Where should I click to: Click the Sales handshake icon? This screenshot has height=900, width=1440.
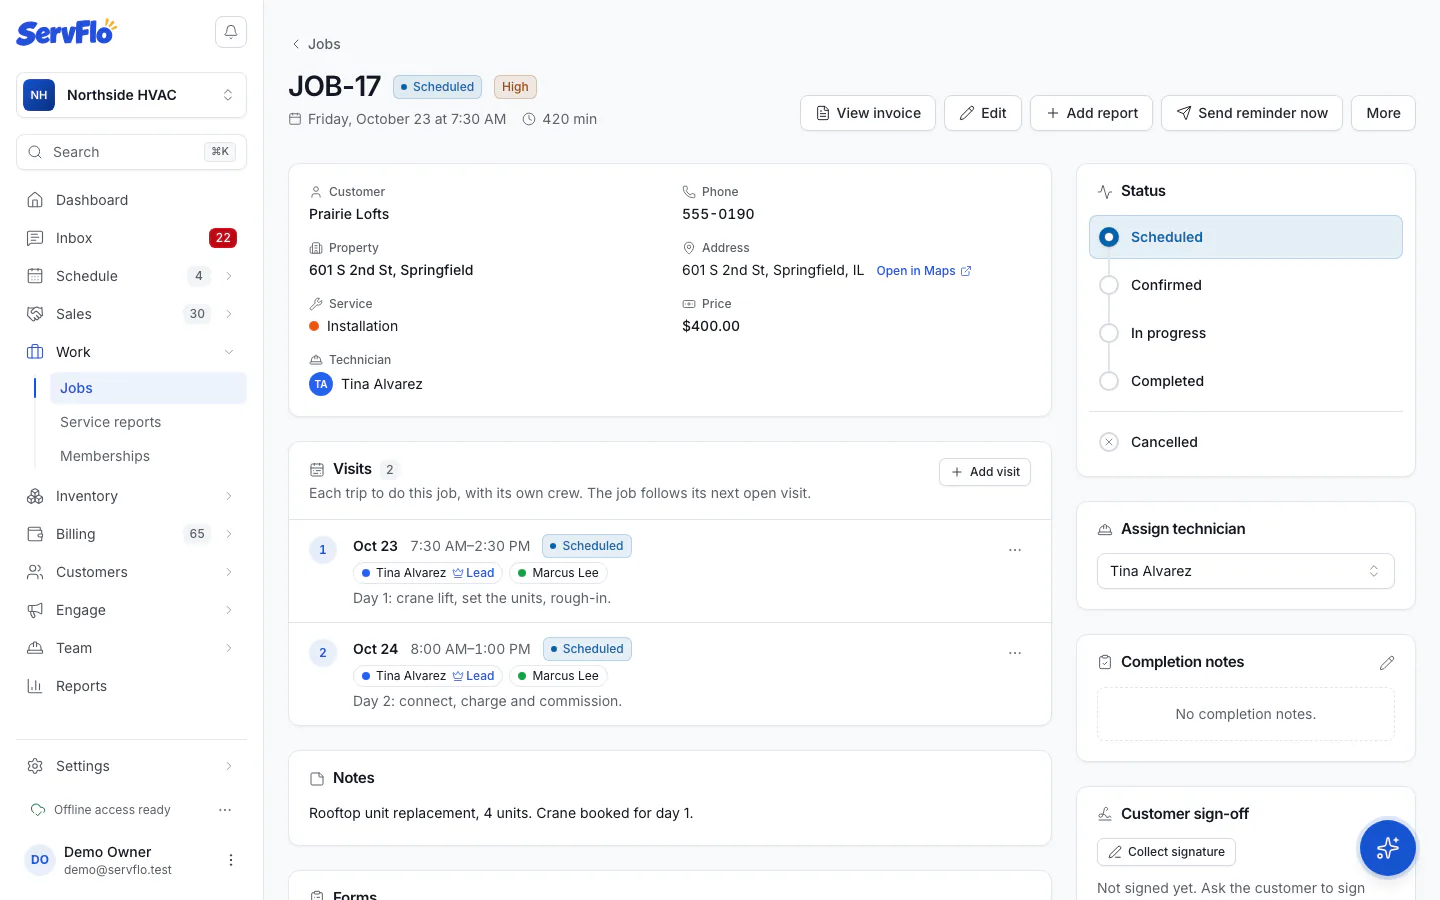click(35, 314)
